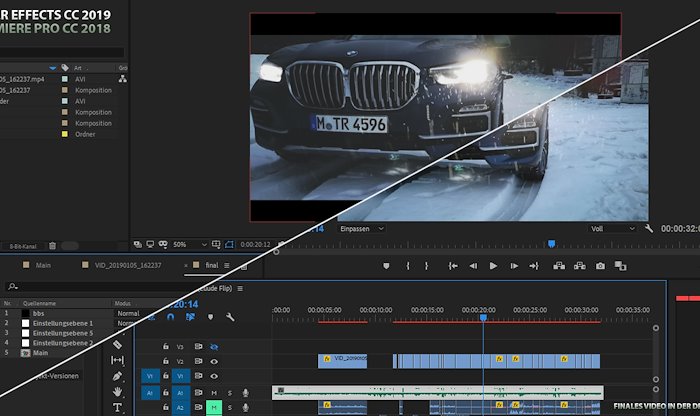
Task: Open the Voll playback resolution dropdown
Action: [612, 229]
